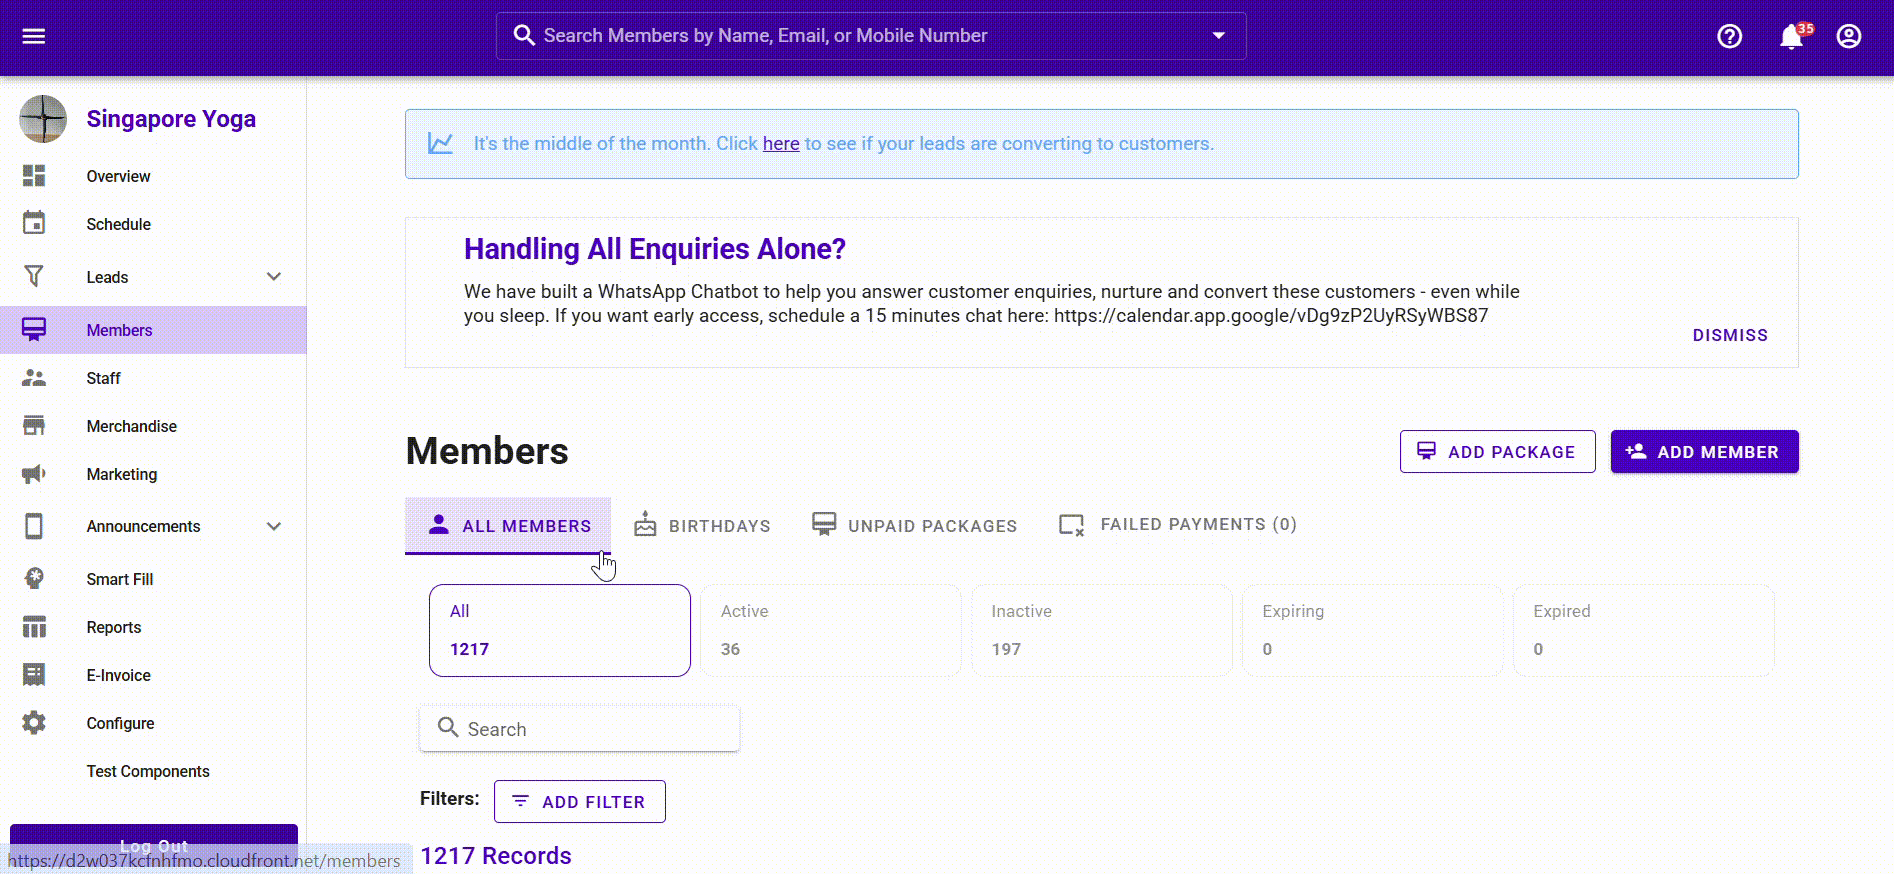Select the Active 36 members card
The height and width of the screenshot is (874, 1894).
tap(830, 630)
